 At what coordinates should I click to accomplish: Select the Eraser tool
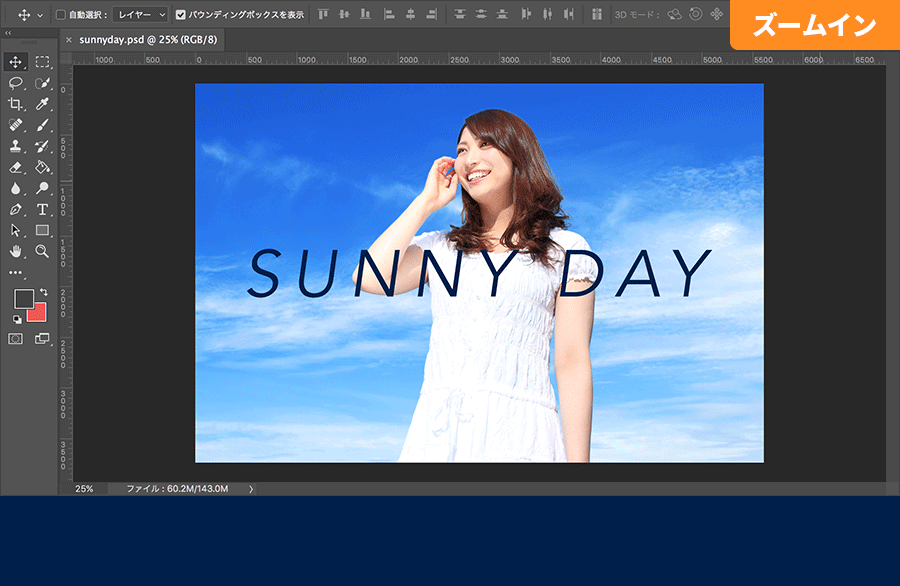[16, 167]
